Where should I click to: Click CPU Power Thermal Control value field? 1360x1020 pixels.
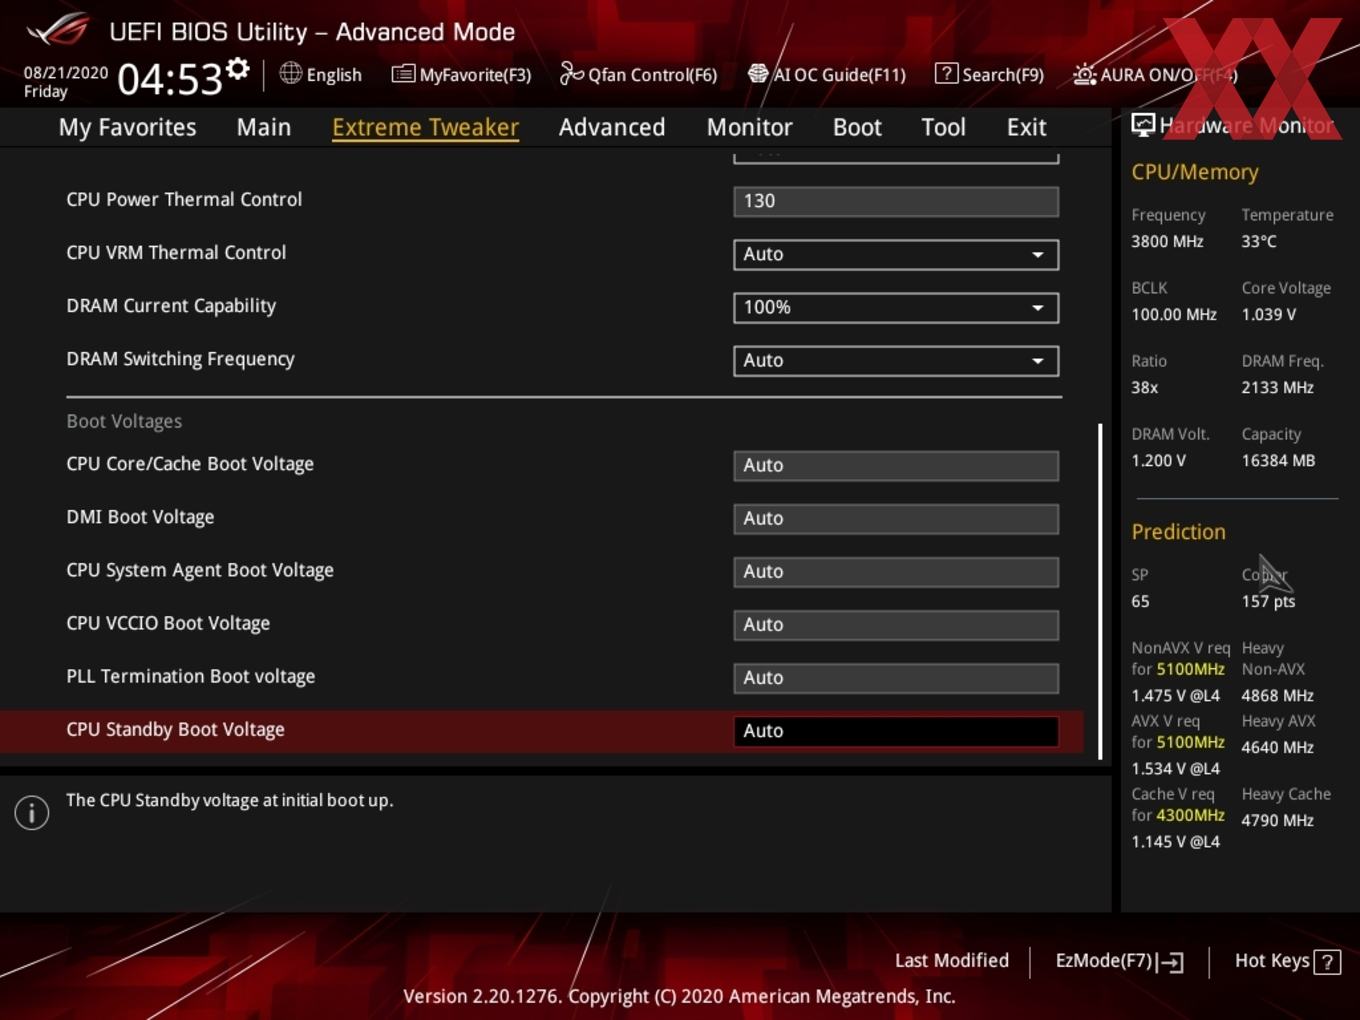pyautogui.click(x=896, y=201)
